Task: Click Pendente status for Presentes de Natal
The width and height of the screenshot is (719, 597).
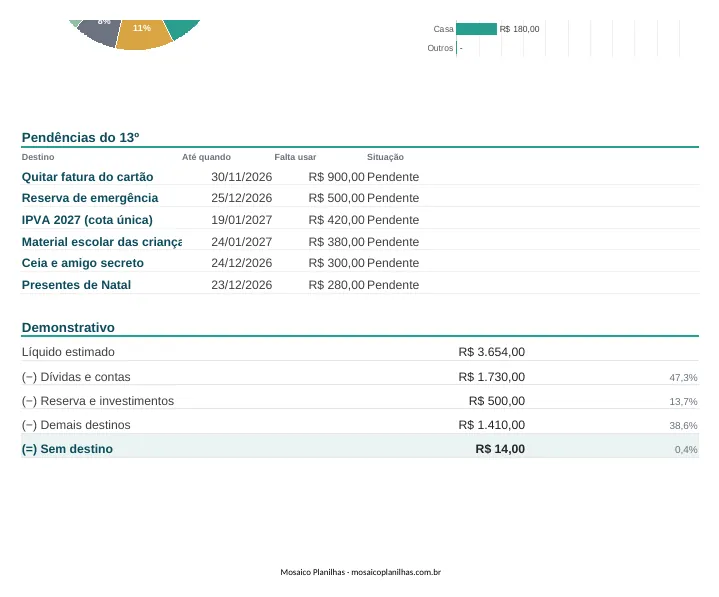Action: [x=393, y=285]
